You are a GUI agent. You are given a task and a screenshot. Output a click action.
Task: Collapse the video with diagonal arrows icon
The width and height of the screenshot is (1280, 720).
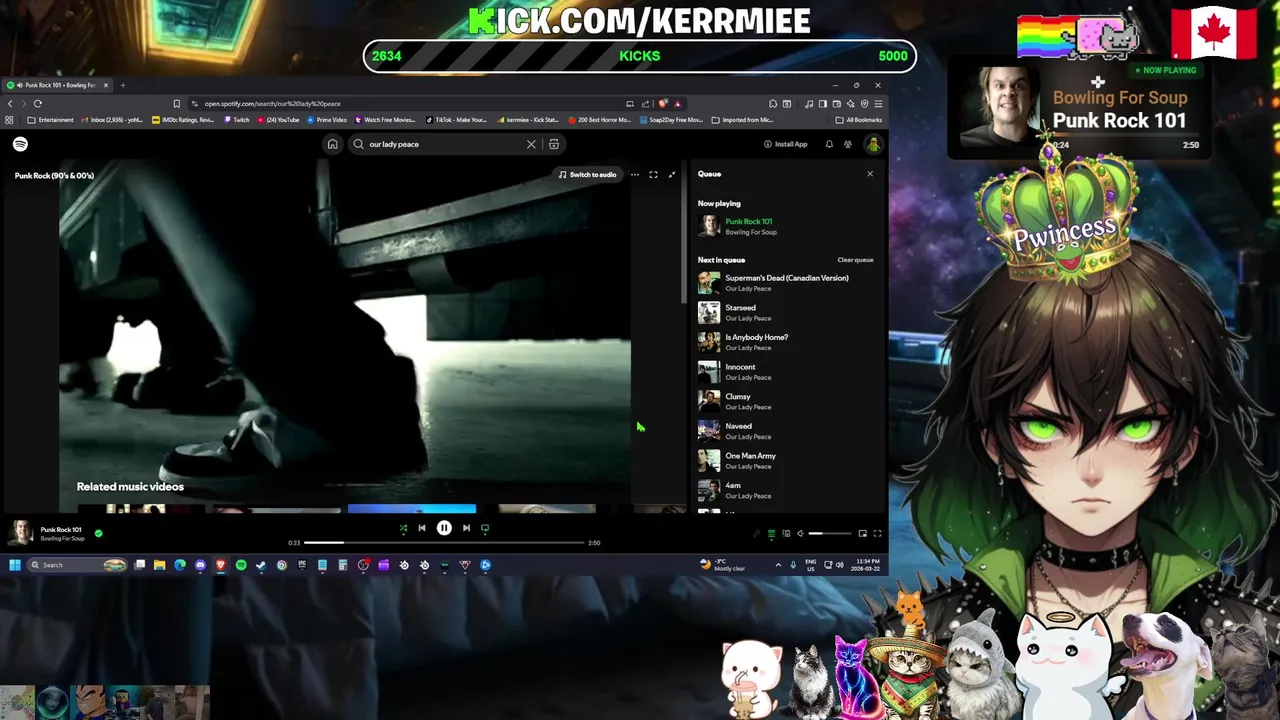tap(672, 175)
